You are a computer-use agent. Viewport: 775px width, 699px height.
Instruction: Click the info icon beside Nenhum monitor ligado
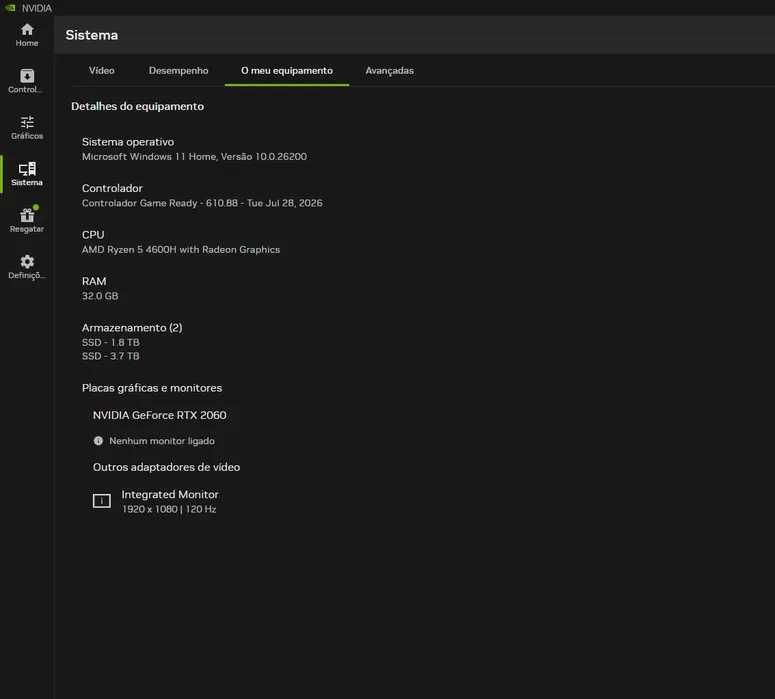click(98, 440)
